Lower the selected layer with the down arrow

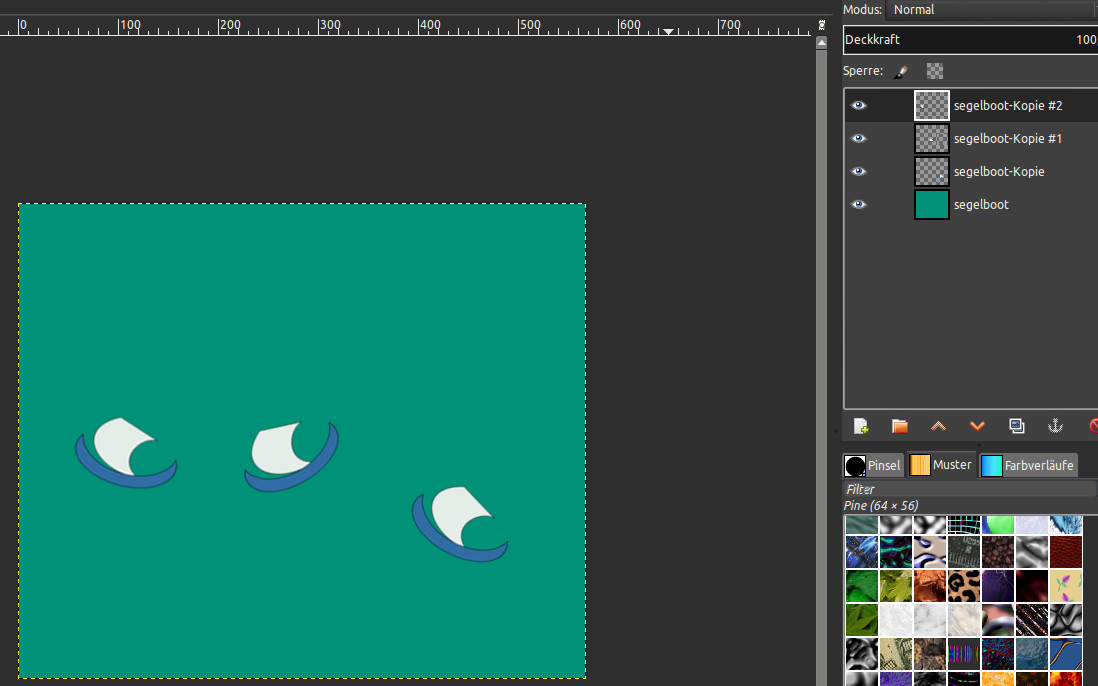coord(977,426)
